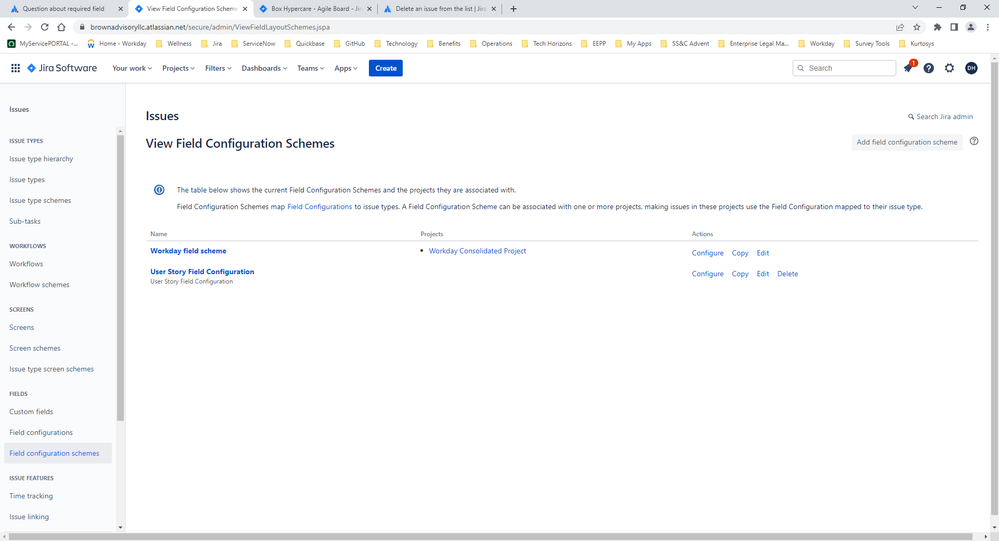Click the browser address bar URL
This screenshot has width=999, height=541.
pyautogui.click(x=210, y=27)
